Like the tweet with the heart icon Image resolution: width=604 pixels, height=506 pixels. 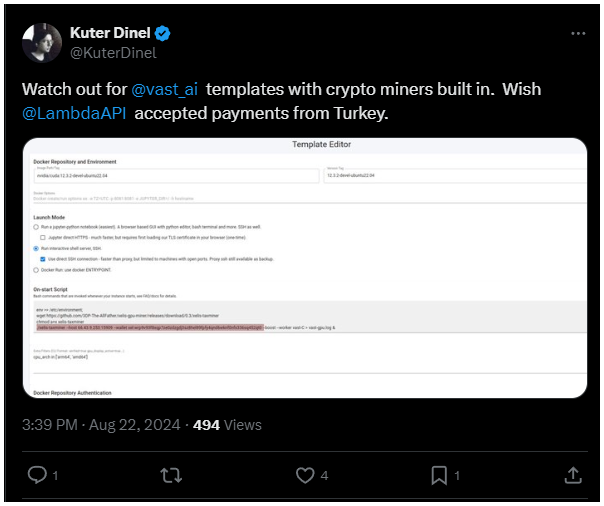[305, 475]
